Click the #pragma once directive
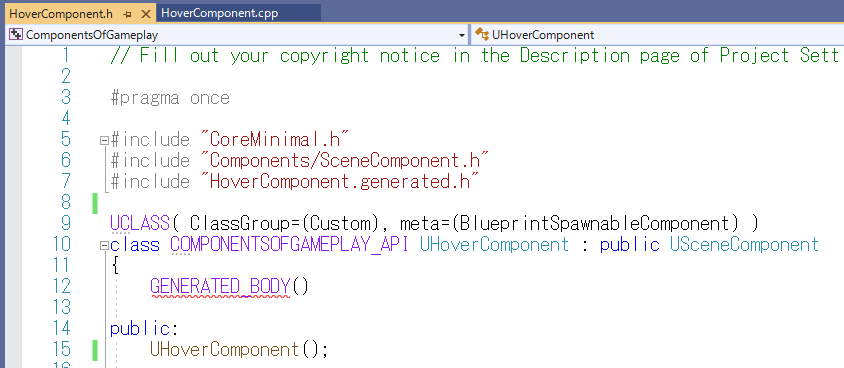 click(x=170, y=98)
